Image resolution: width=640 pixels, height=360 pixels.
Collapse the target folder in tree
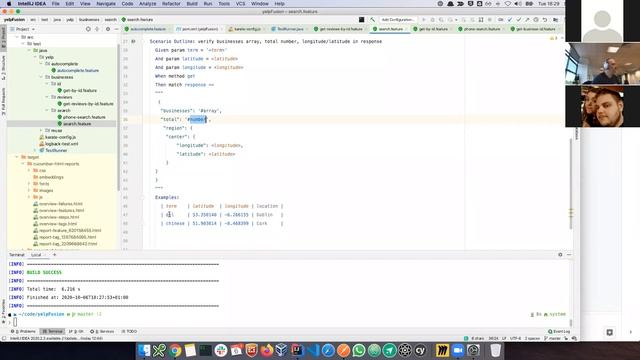[17, 157]
